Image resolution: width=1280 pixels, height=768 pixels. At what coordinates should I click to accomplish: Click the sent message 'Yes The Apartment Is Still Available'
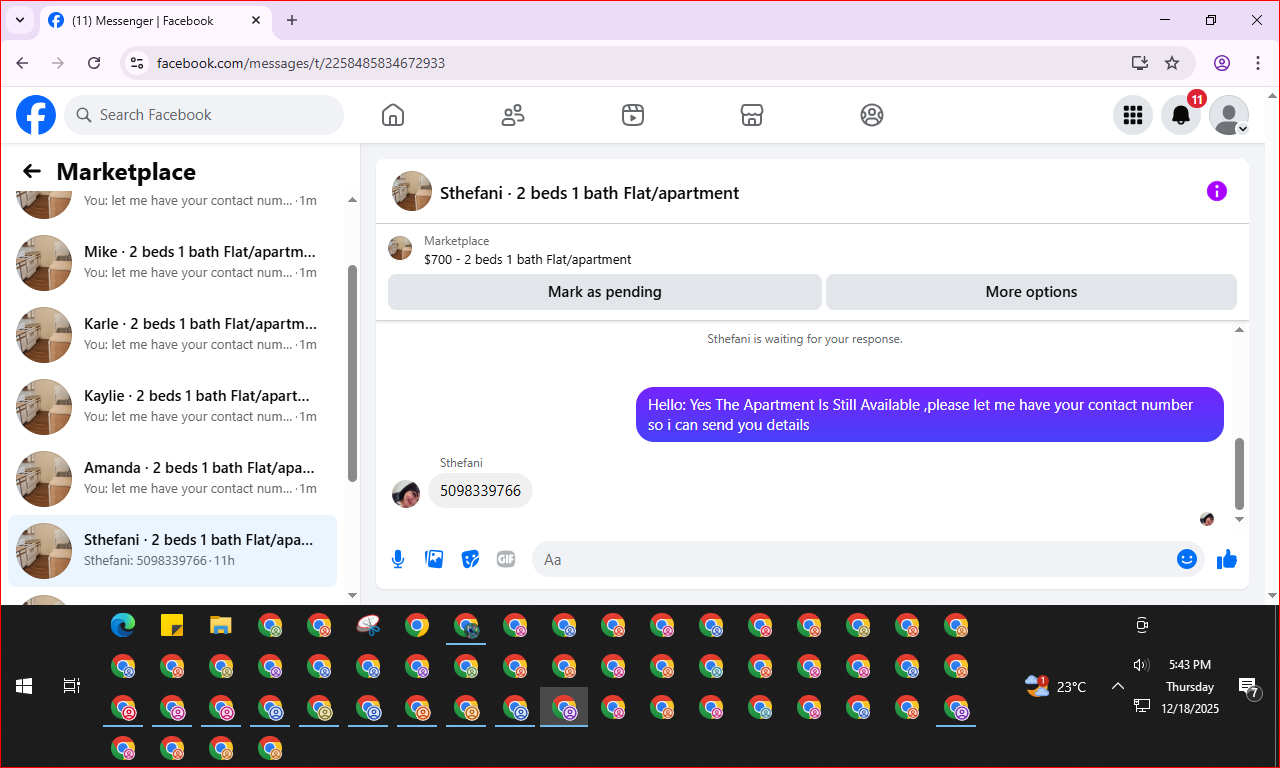[930, 414]
